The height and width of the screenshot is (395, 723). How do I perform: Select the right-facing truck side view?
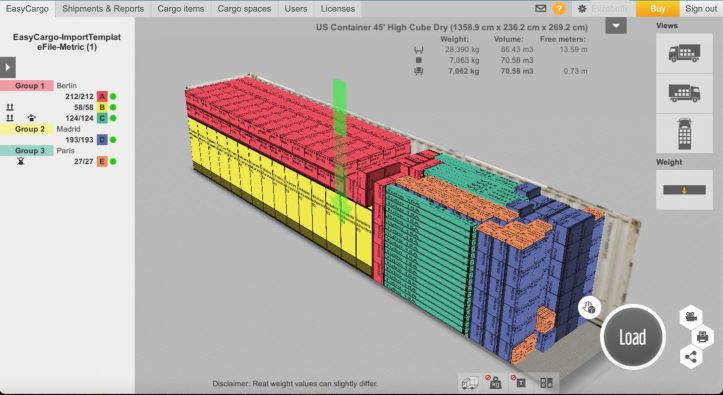click(684, 94)
